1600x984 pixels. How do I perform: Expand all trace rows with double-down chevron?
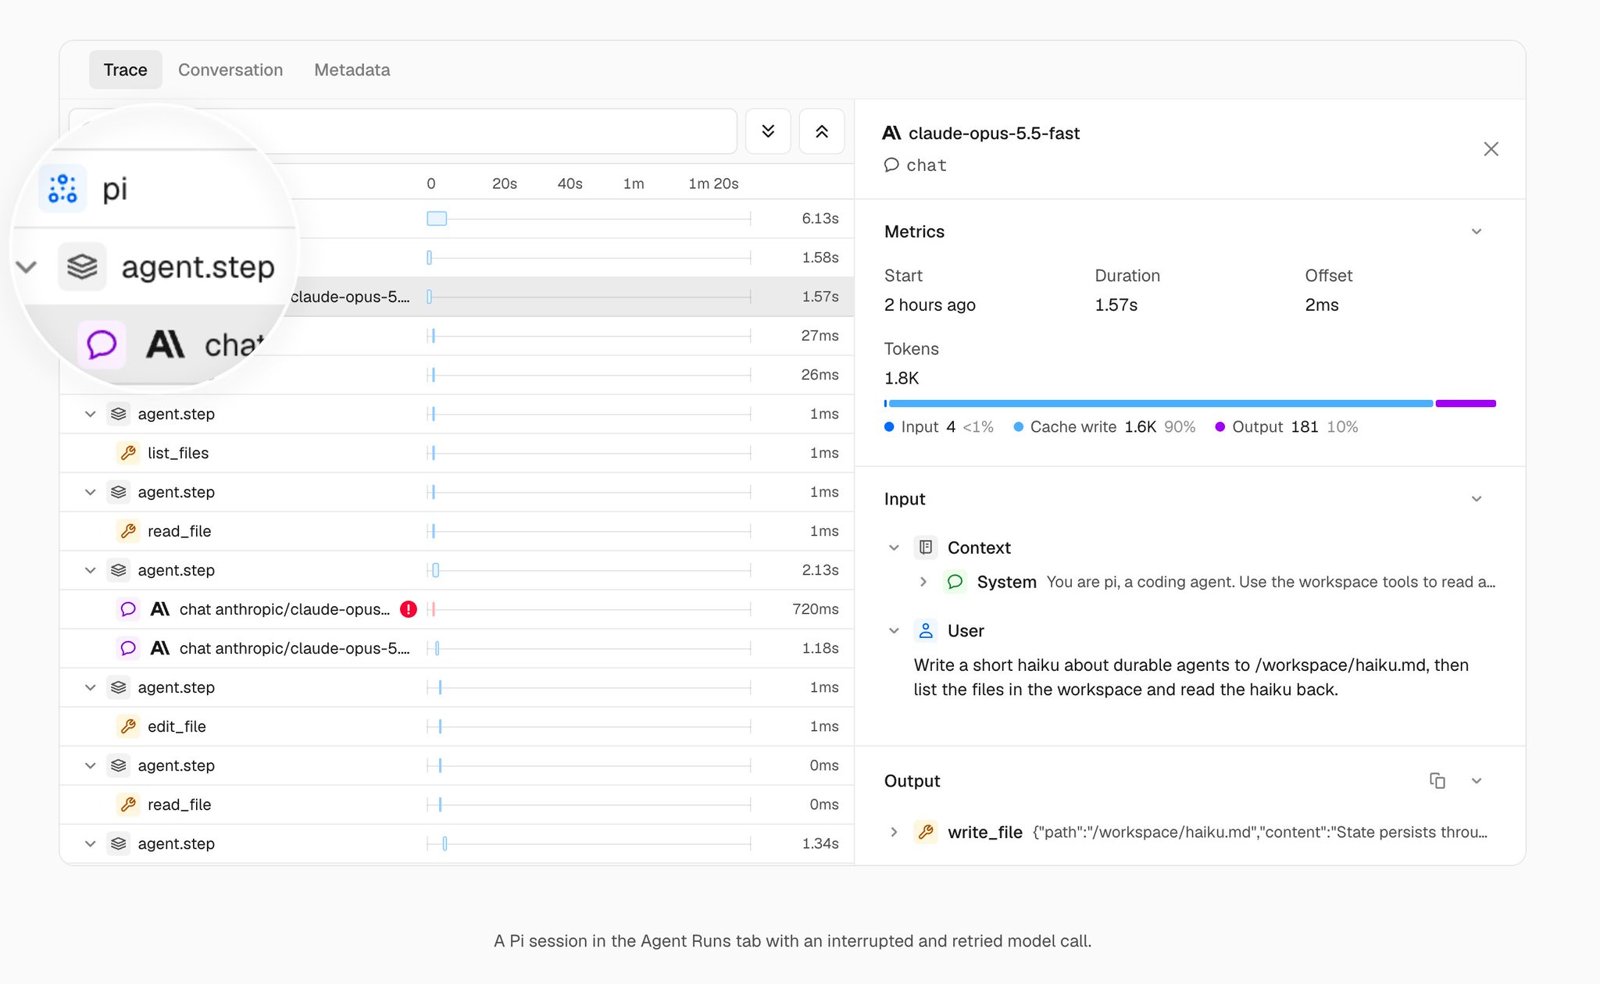coord(768,131)
